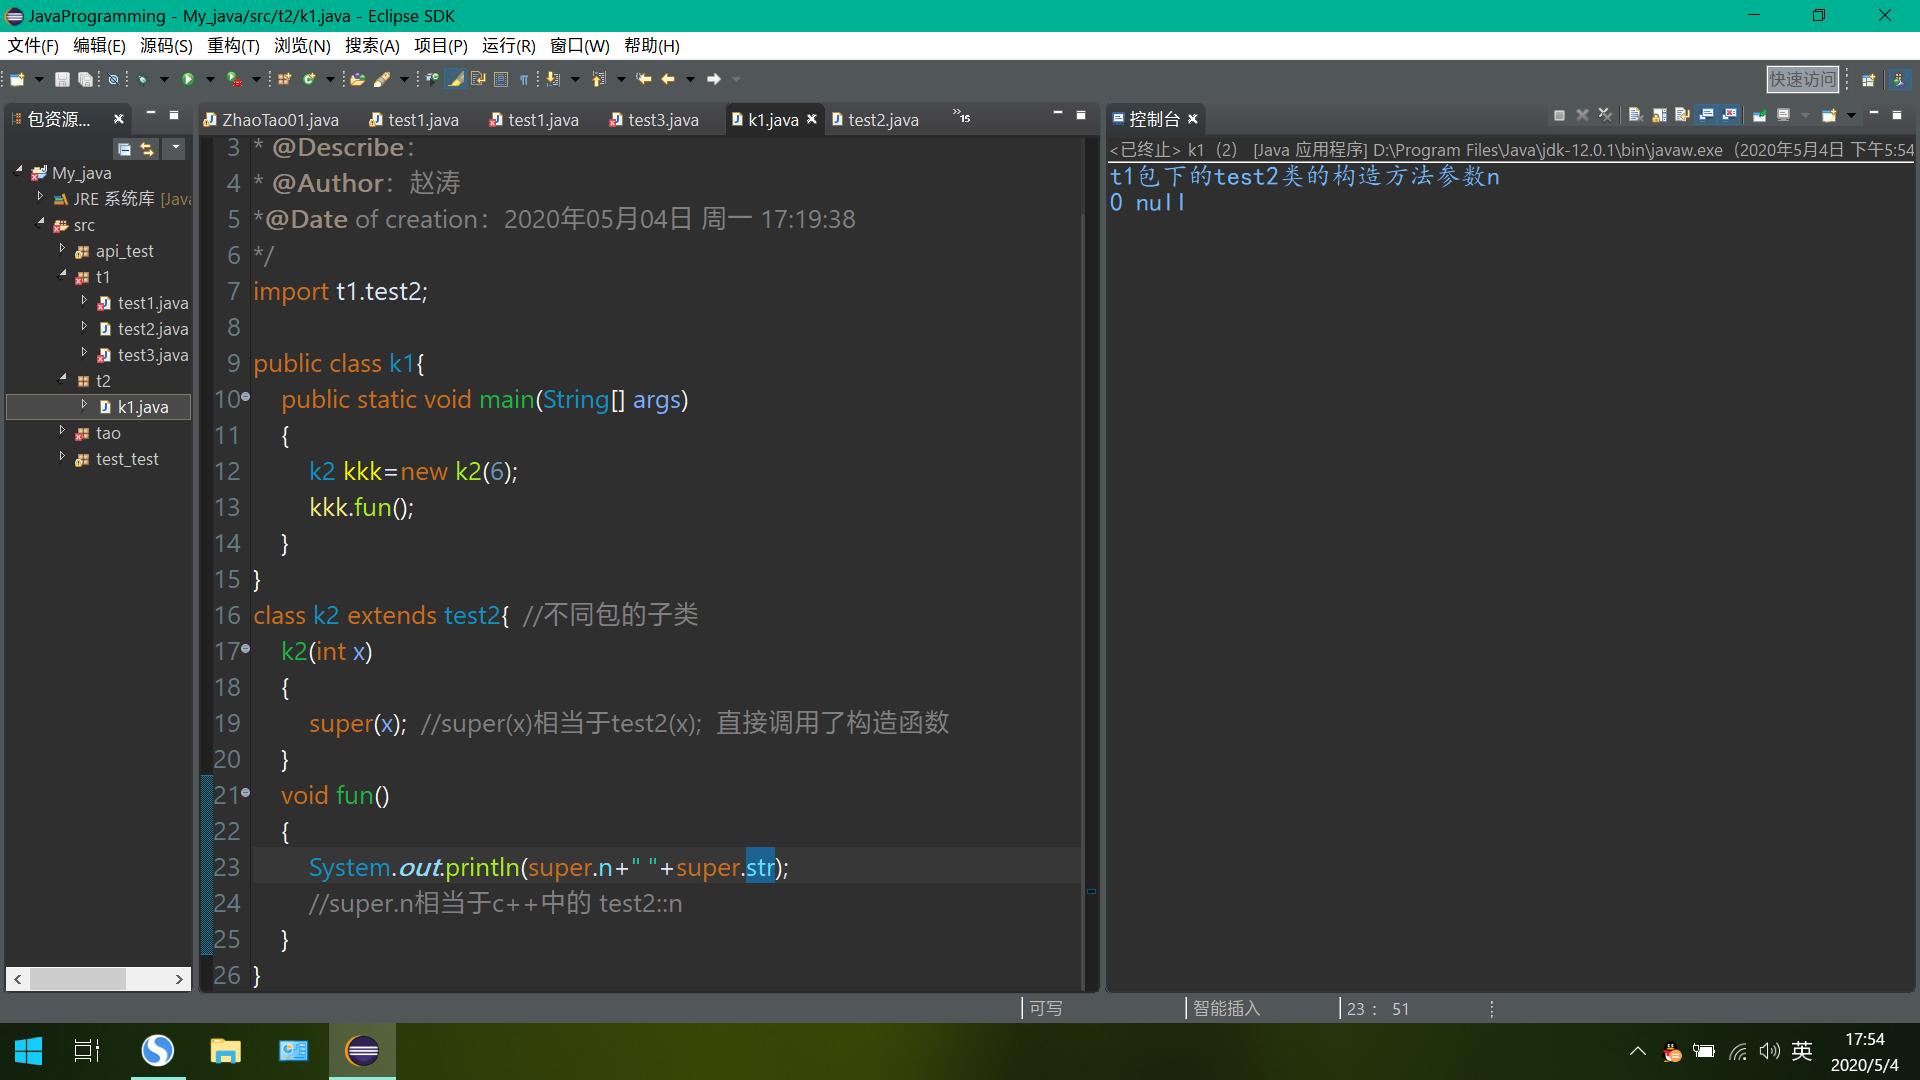Open Windows Start menu

(x=28, y=1051)
